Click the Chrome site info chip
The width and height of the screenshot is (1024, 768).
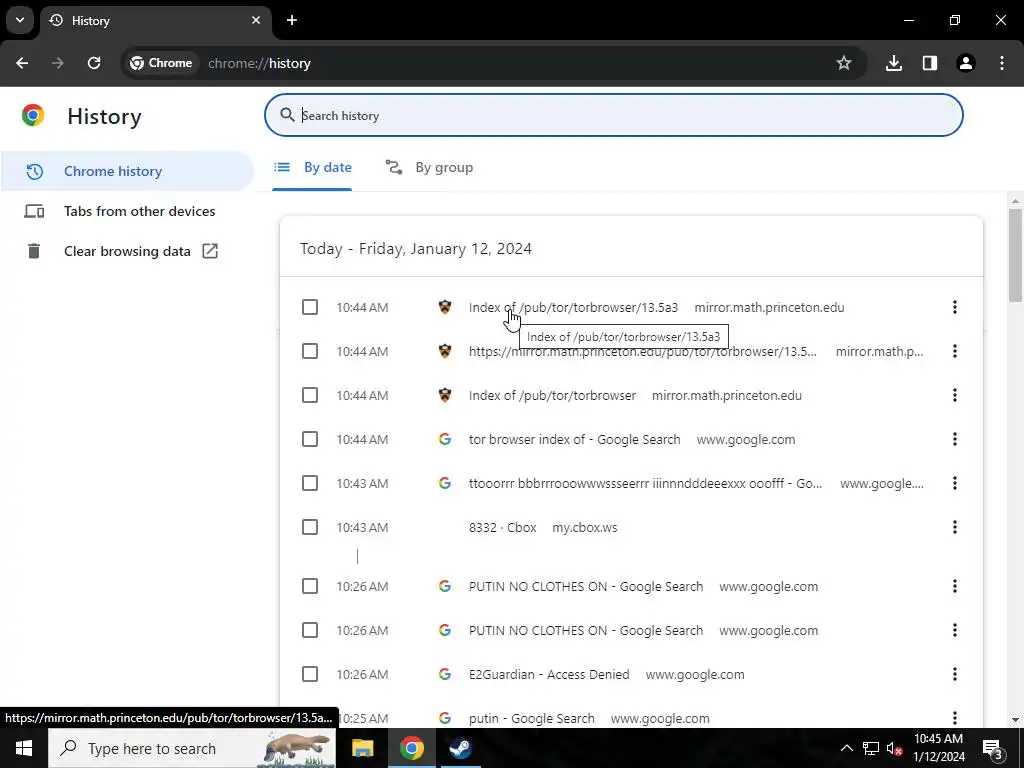coord(161,63)
